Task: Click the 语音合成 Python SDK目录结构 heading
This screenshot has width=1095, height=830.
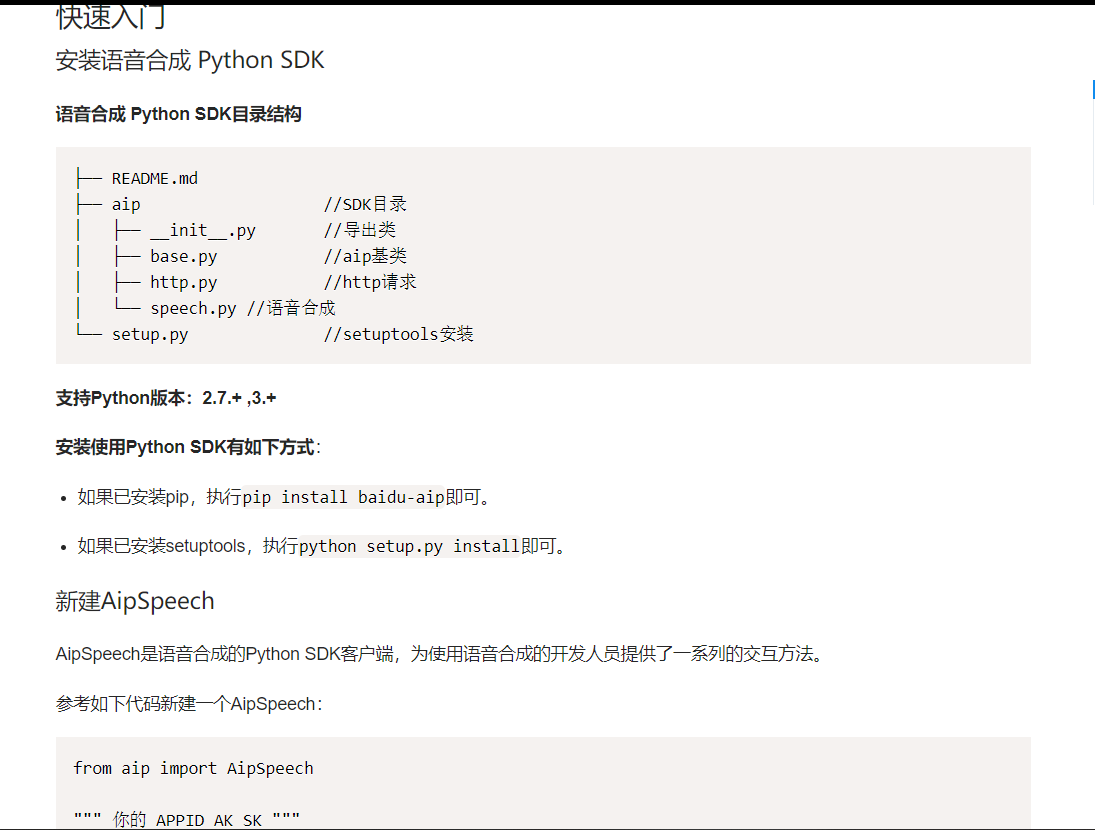Action: point(180,114)
